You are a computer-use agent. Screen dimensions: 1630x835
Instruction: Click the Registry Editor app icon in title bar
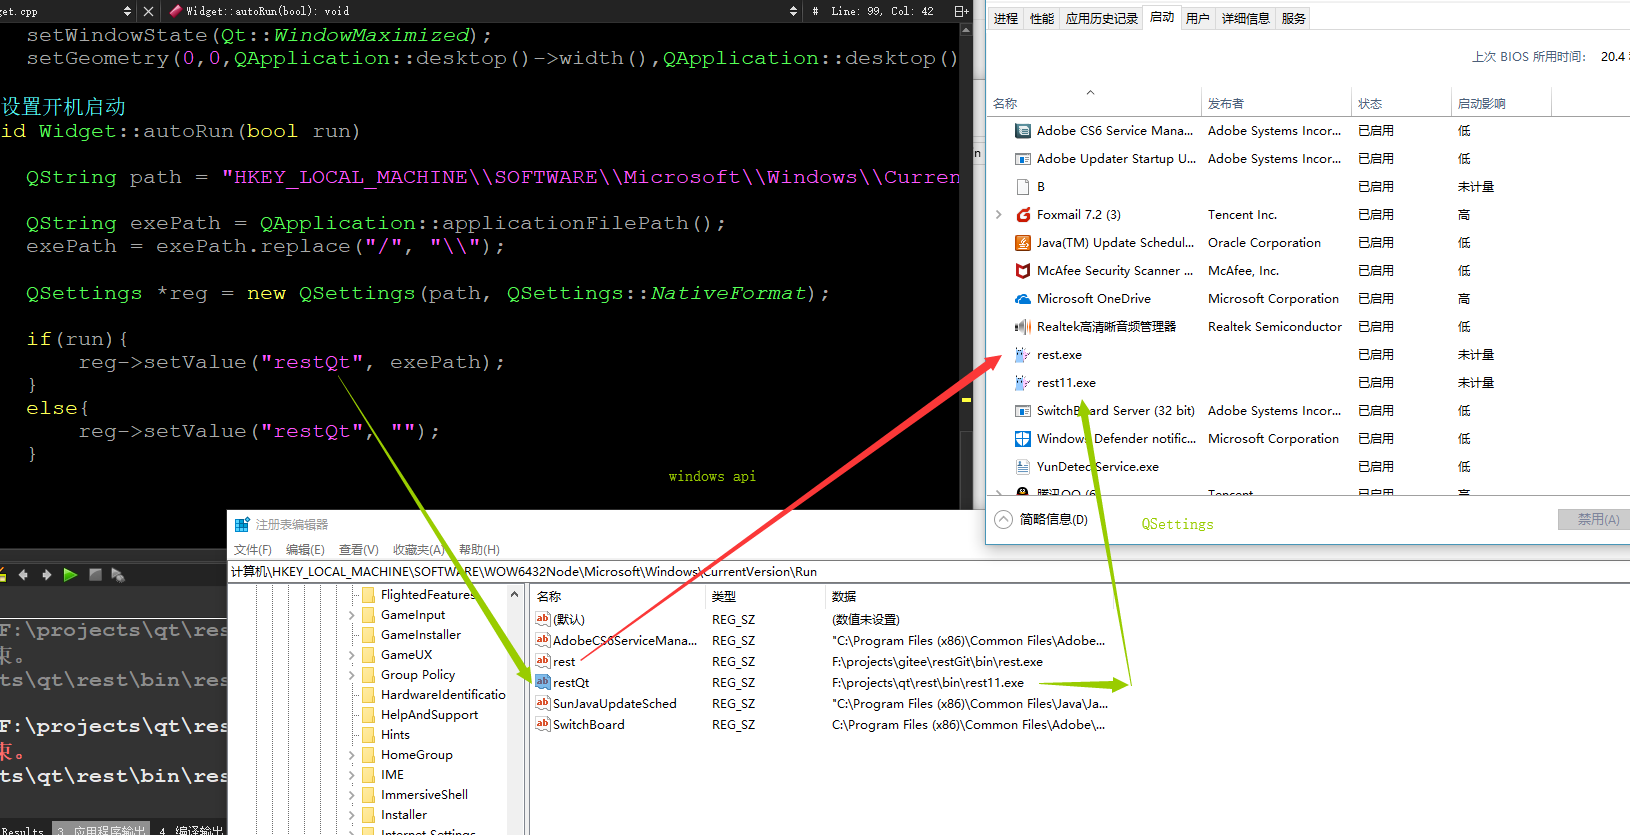[x=242, y=525]
